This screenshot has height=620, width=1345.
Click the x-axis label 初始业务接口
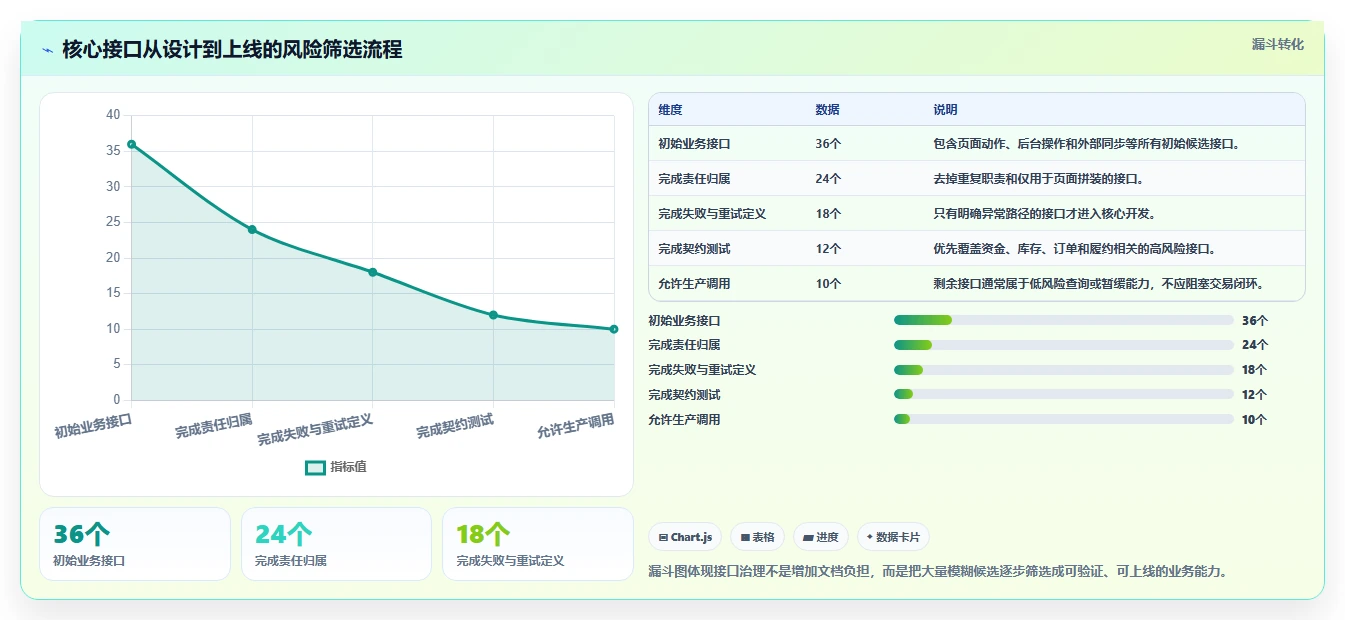click(x=93, y=427)
